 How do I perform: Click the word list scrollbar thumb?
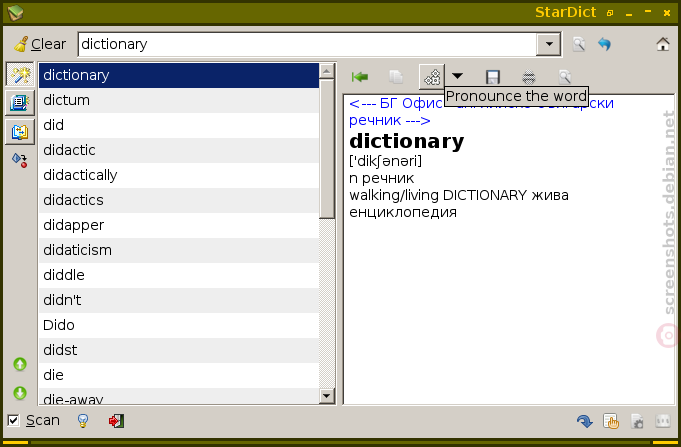click(327, 149)
